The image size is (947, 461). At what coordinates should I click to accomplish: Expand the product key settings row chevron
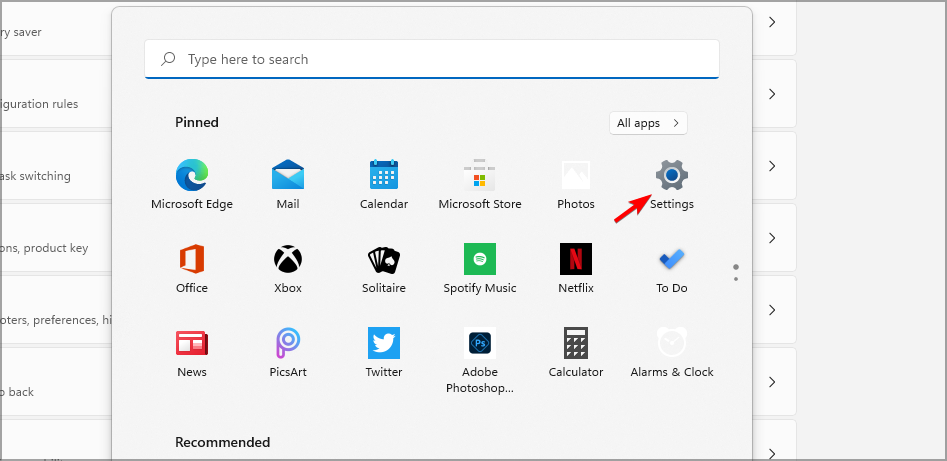click(772, 238)
